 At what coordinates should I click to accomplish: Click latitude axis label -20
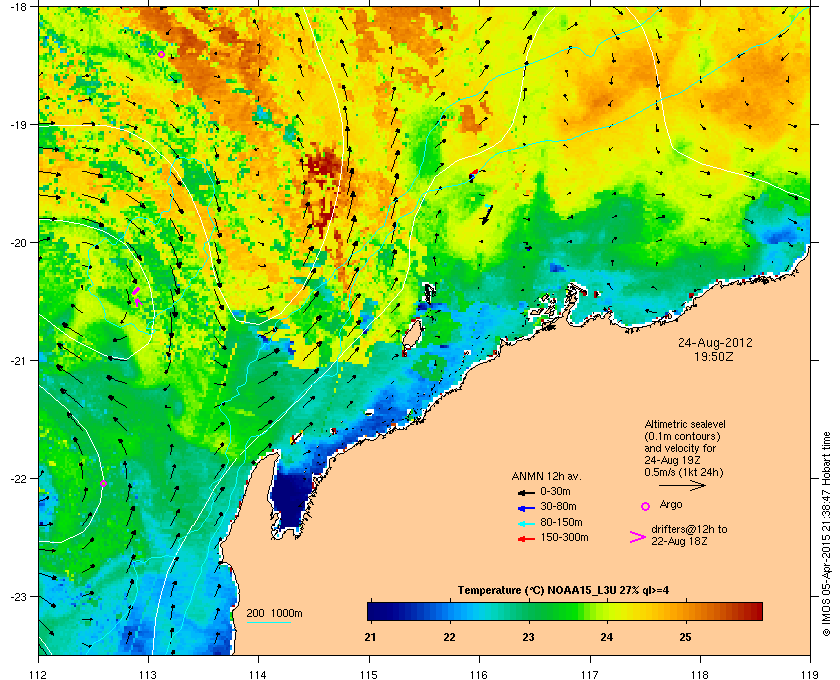point(19,242)
